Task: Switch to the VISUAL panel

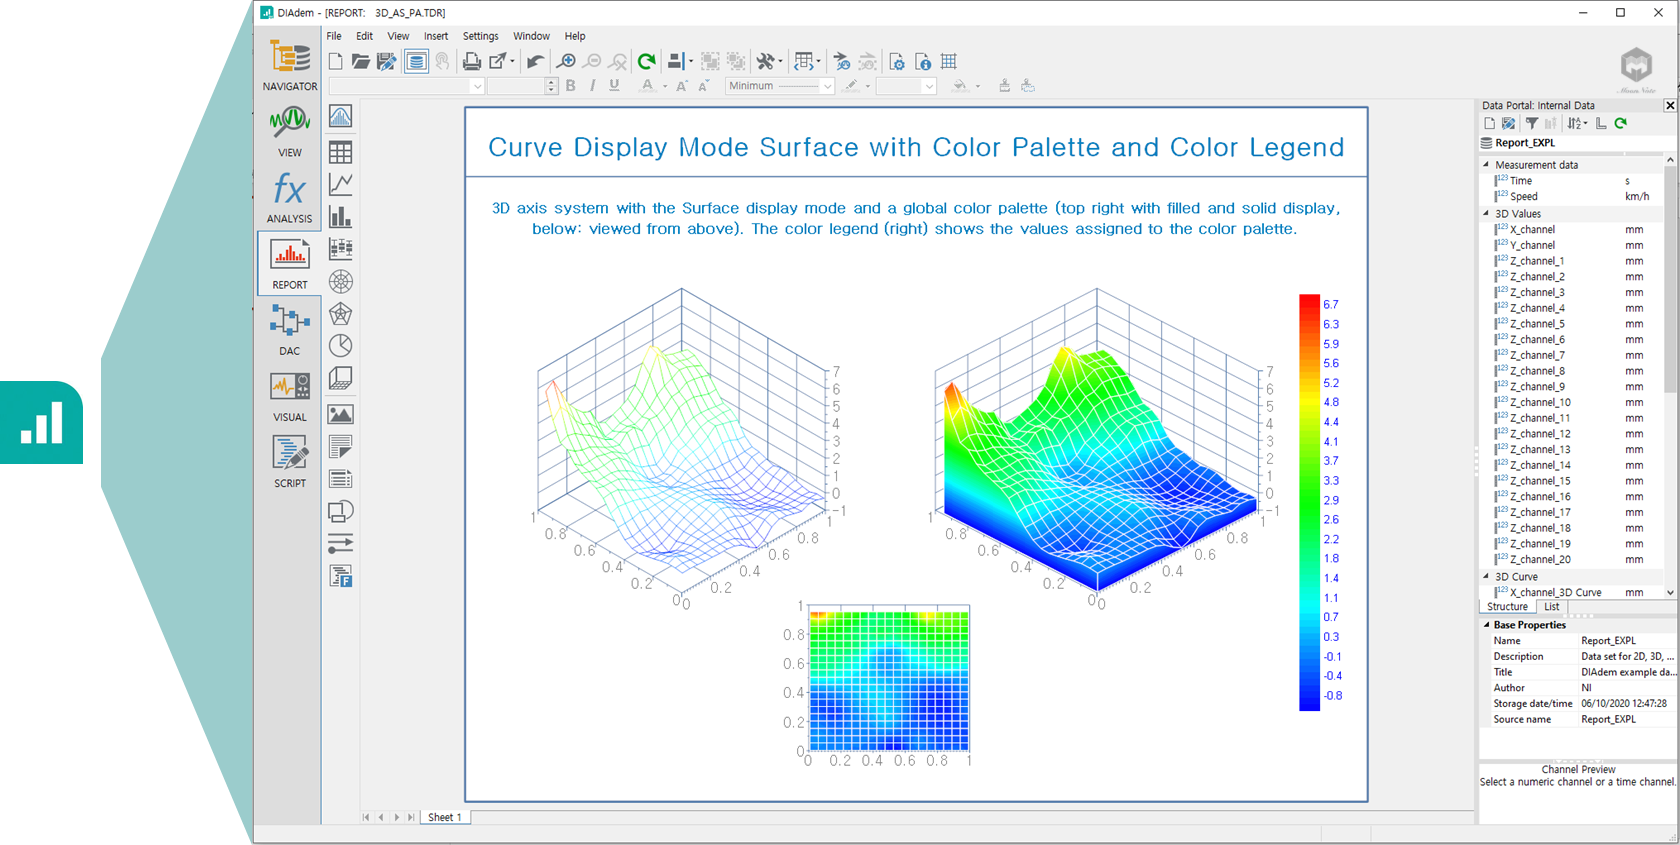Action: 289,396
